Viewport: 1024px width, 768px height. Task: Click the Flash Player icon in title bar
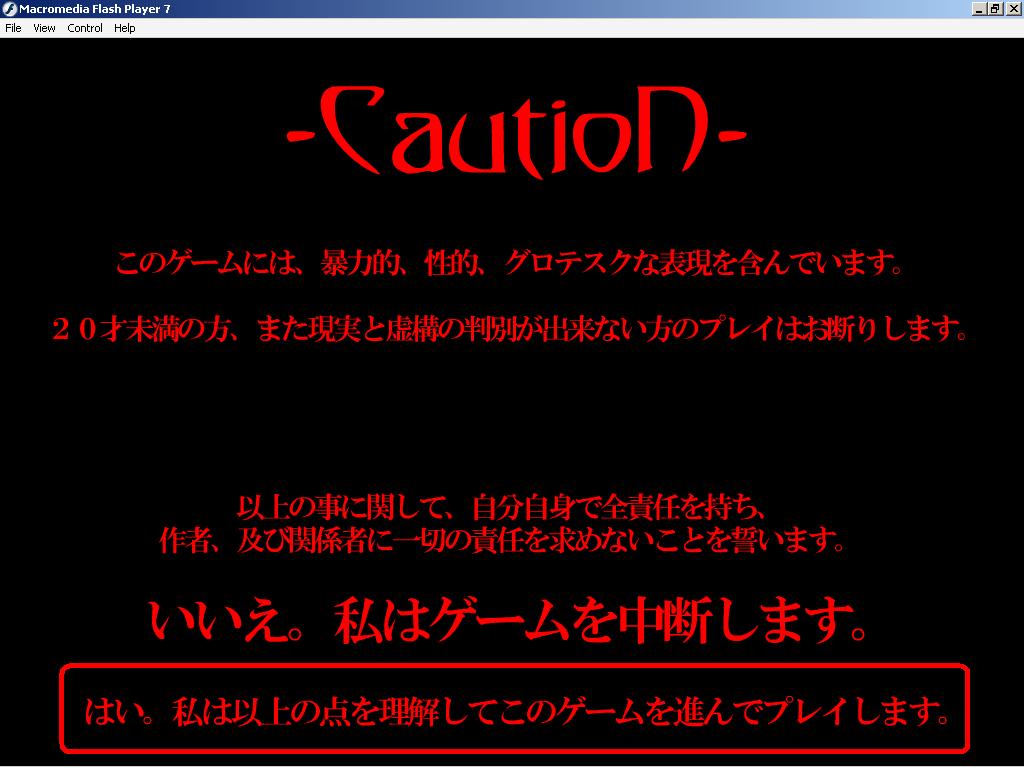coord(9,9)
